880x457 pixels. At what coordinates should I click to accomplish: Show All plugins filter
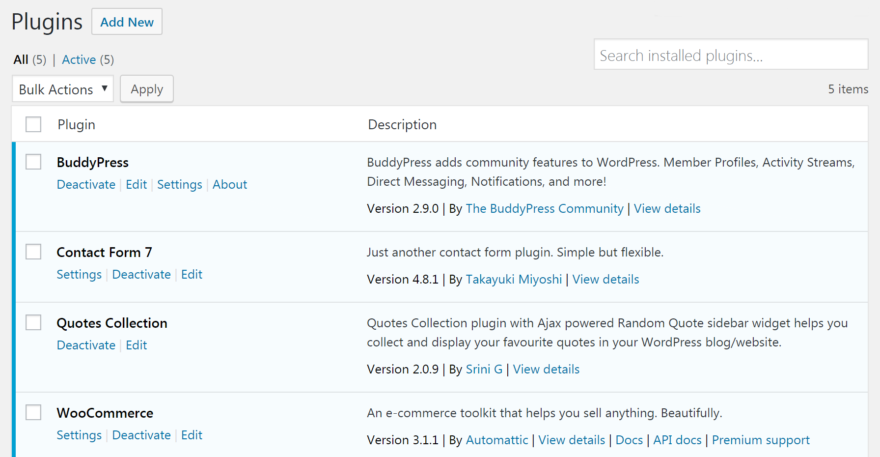tap(21, 60)
